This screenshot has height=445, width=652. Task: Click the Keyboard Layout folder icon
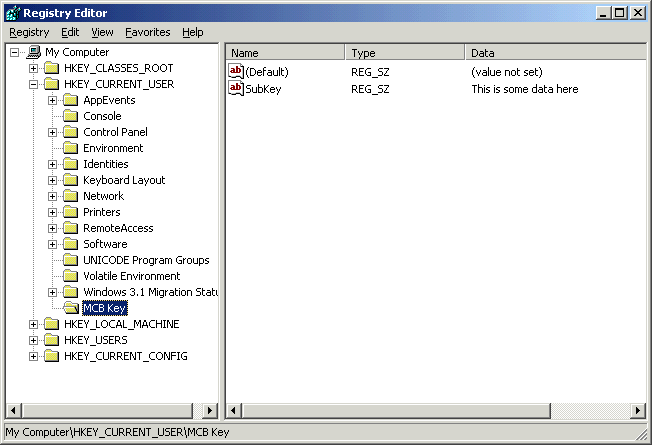(x=71, y=180)
